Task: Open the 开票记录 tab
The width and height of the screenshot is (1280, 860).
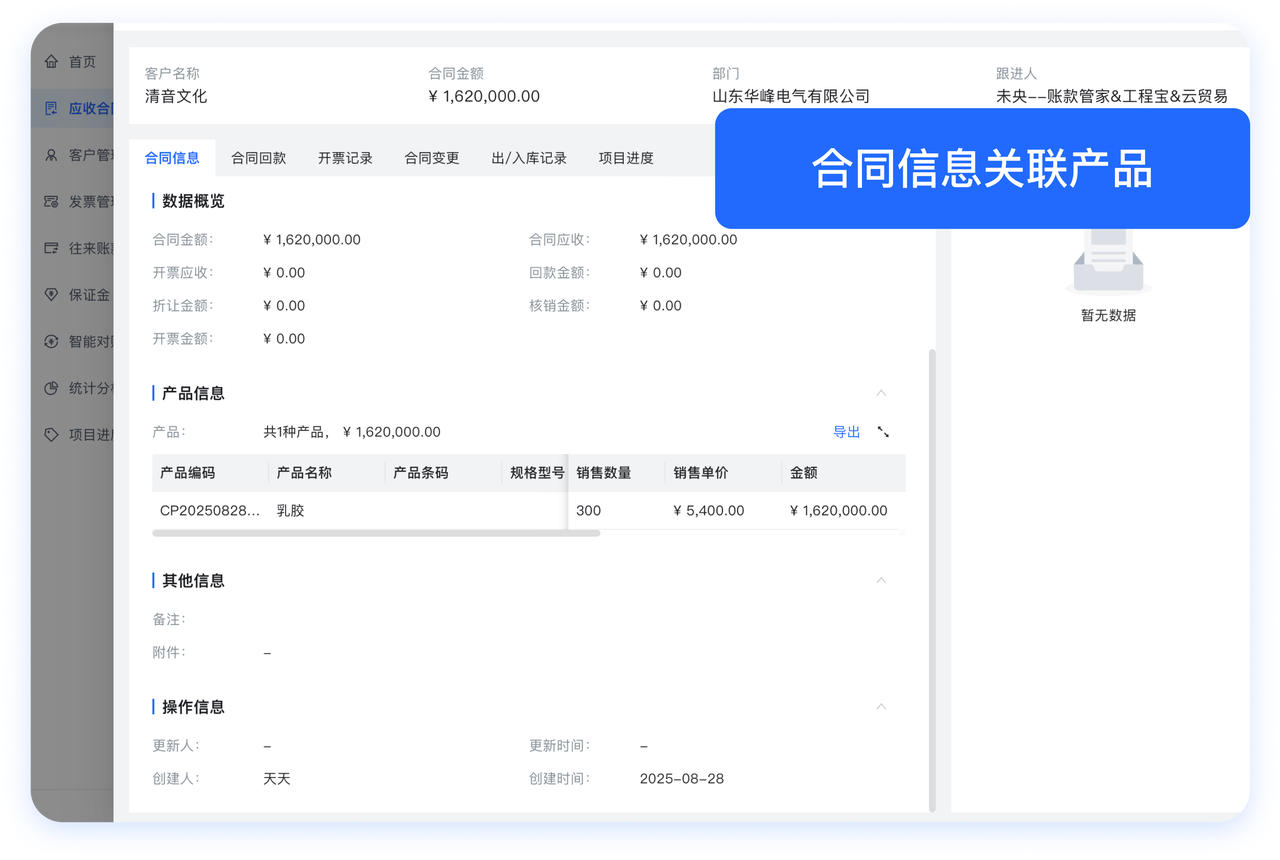Action: [345, 158]
